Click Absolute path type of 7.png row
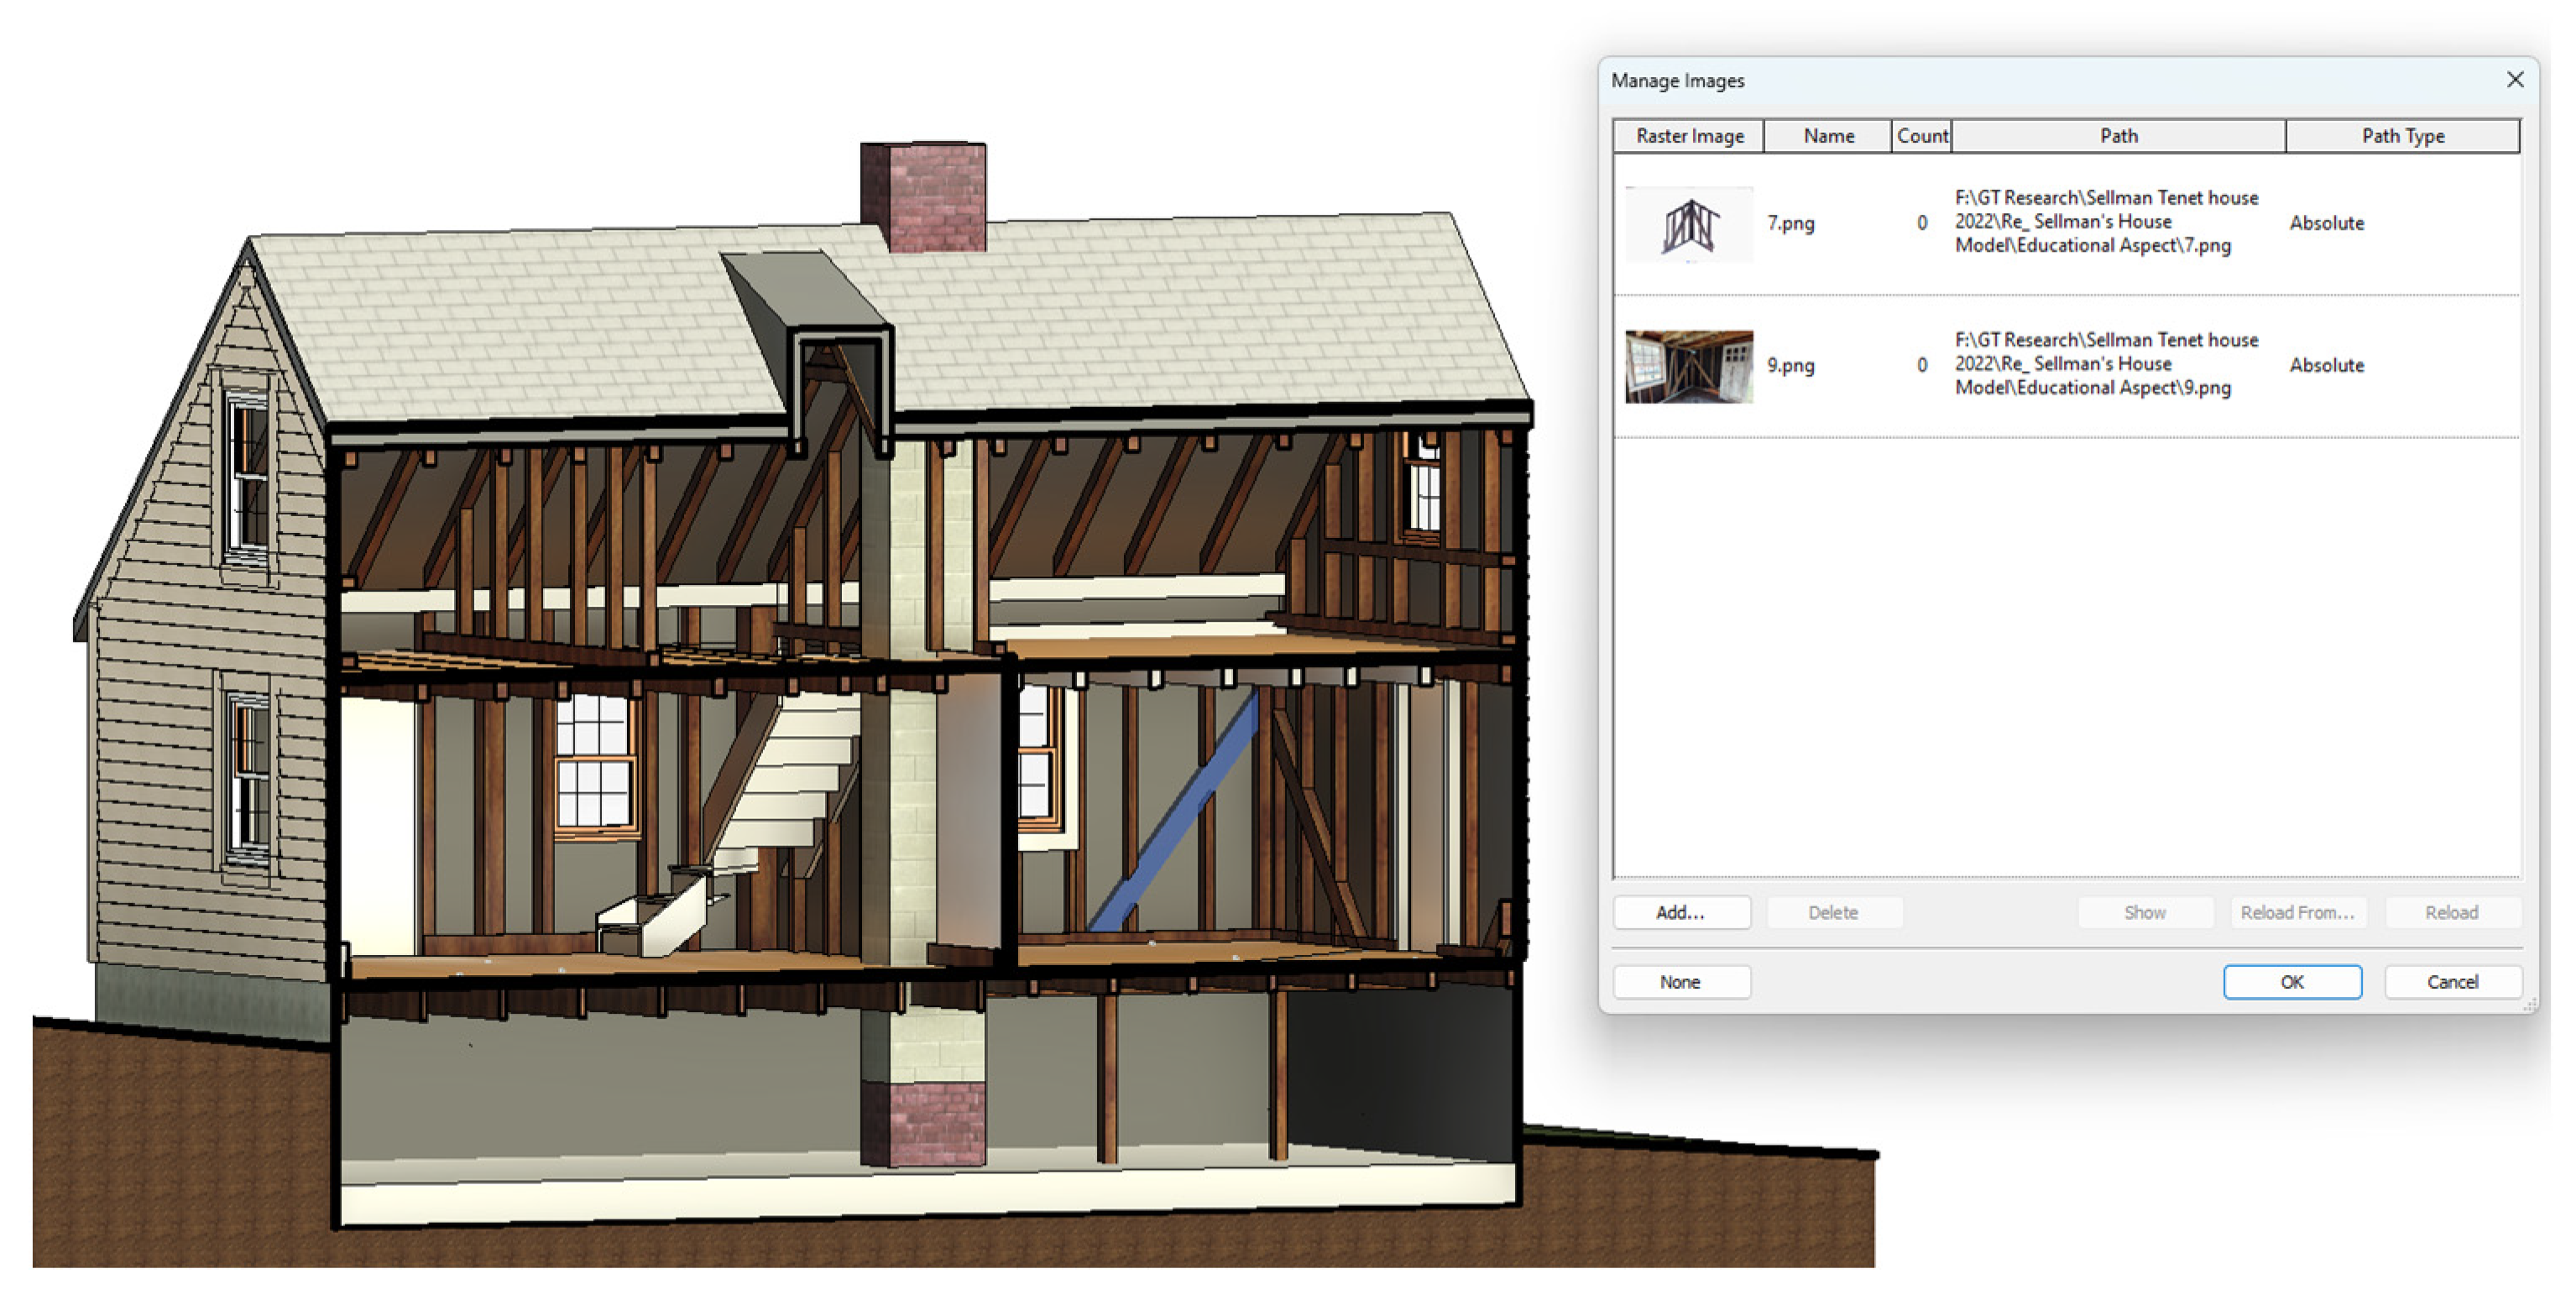The height and width of the screenshot is (1300, 2576). pos(2326,224)
